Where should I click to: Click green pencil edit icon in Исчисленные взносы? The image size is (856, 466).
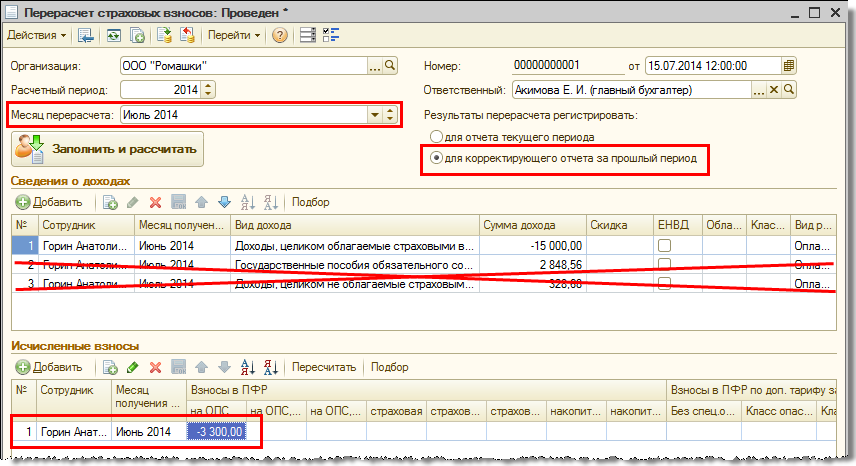pos(133,367)
